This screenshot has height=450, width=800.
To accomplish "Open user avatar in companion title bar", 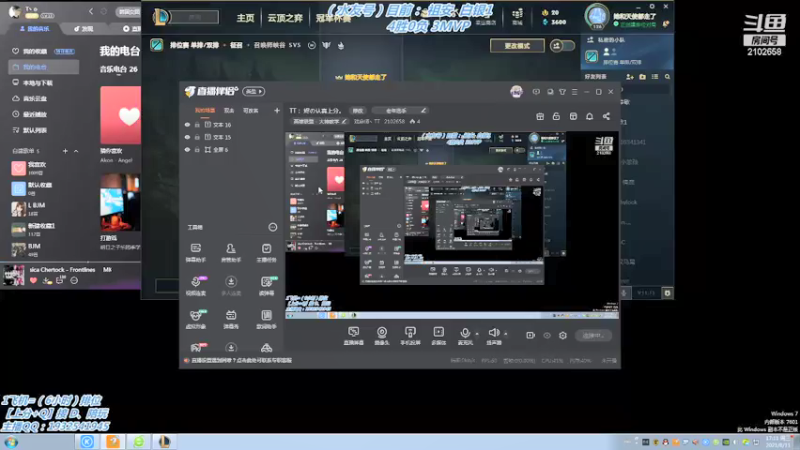I will coord(516,91).
